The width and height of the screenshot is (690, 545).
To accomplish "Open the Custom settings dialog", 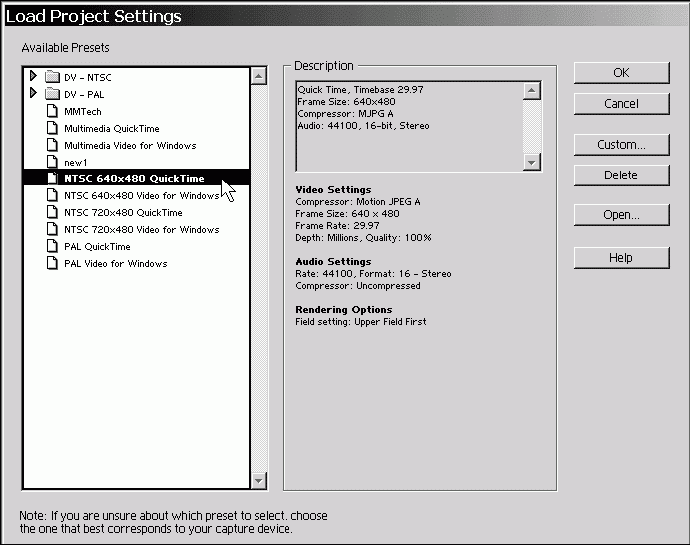I will [x=621, y=145].
